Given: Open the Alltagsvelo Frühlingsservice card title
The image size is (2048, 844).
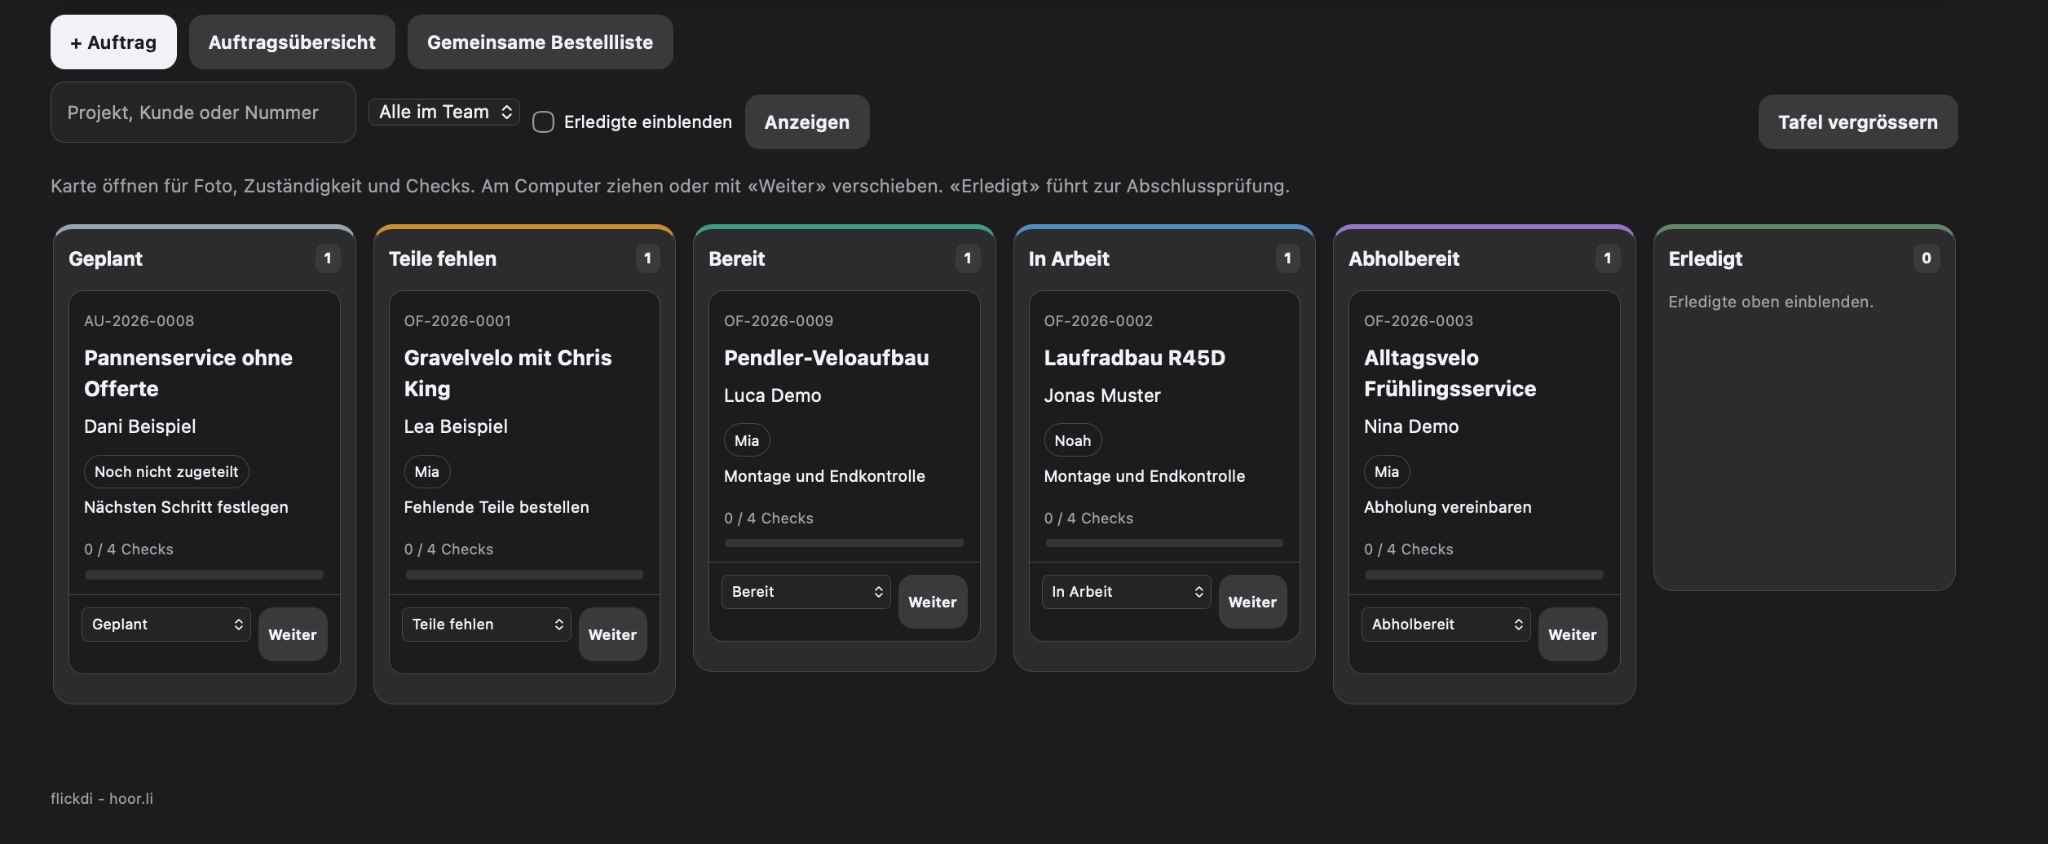Looking at the screenshot, I should coord(1450,373).
